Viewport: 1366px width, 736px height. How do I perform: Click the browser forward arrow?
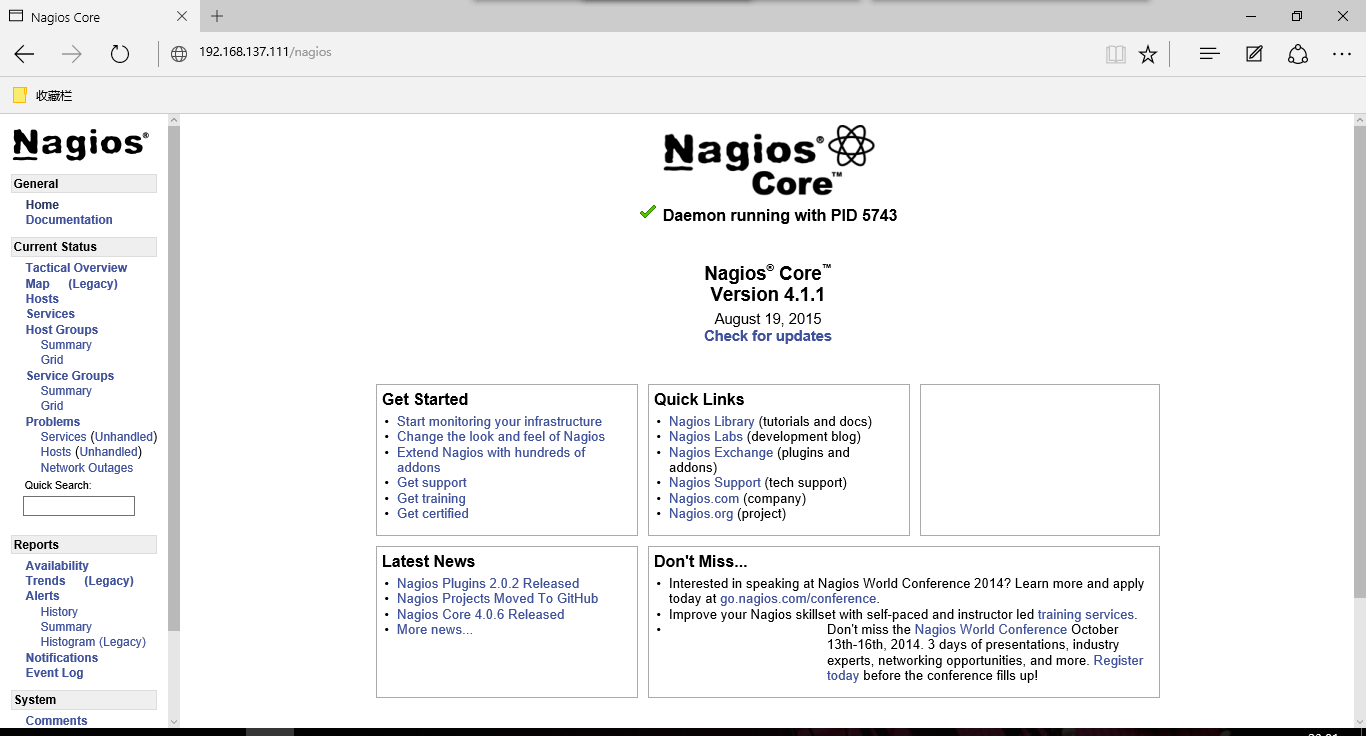click(x=72, y=54)
